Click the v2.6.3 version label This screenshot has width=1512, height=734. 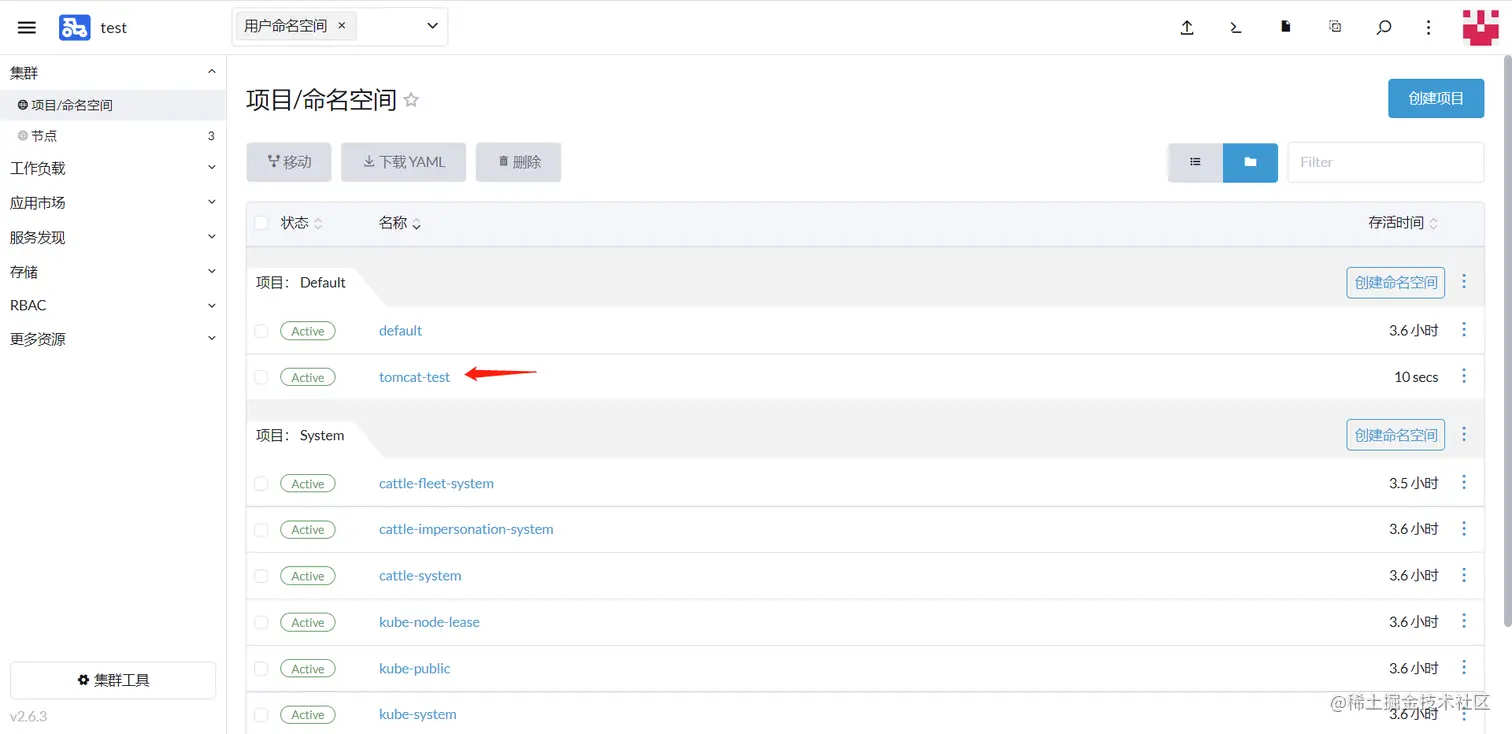tap(28, 716)
